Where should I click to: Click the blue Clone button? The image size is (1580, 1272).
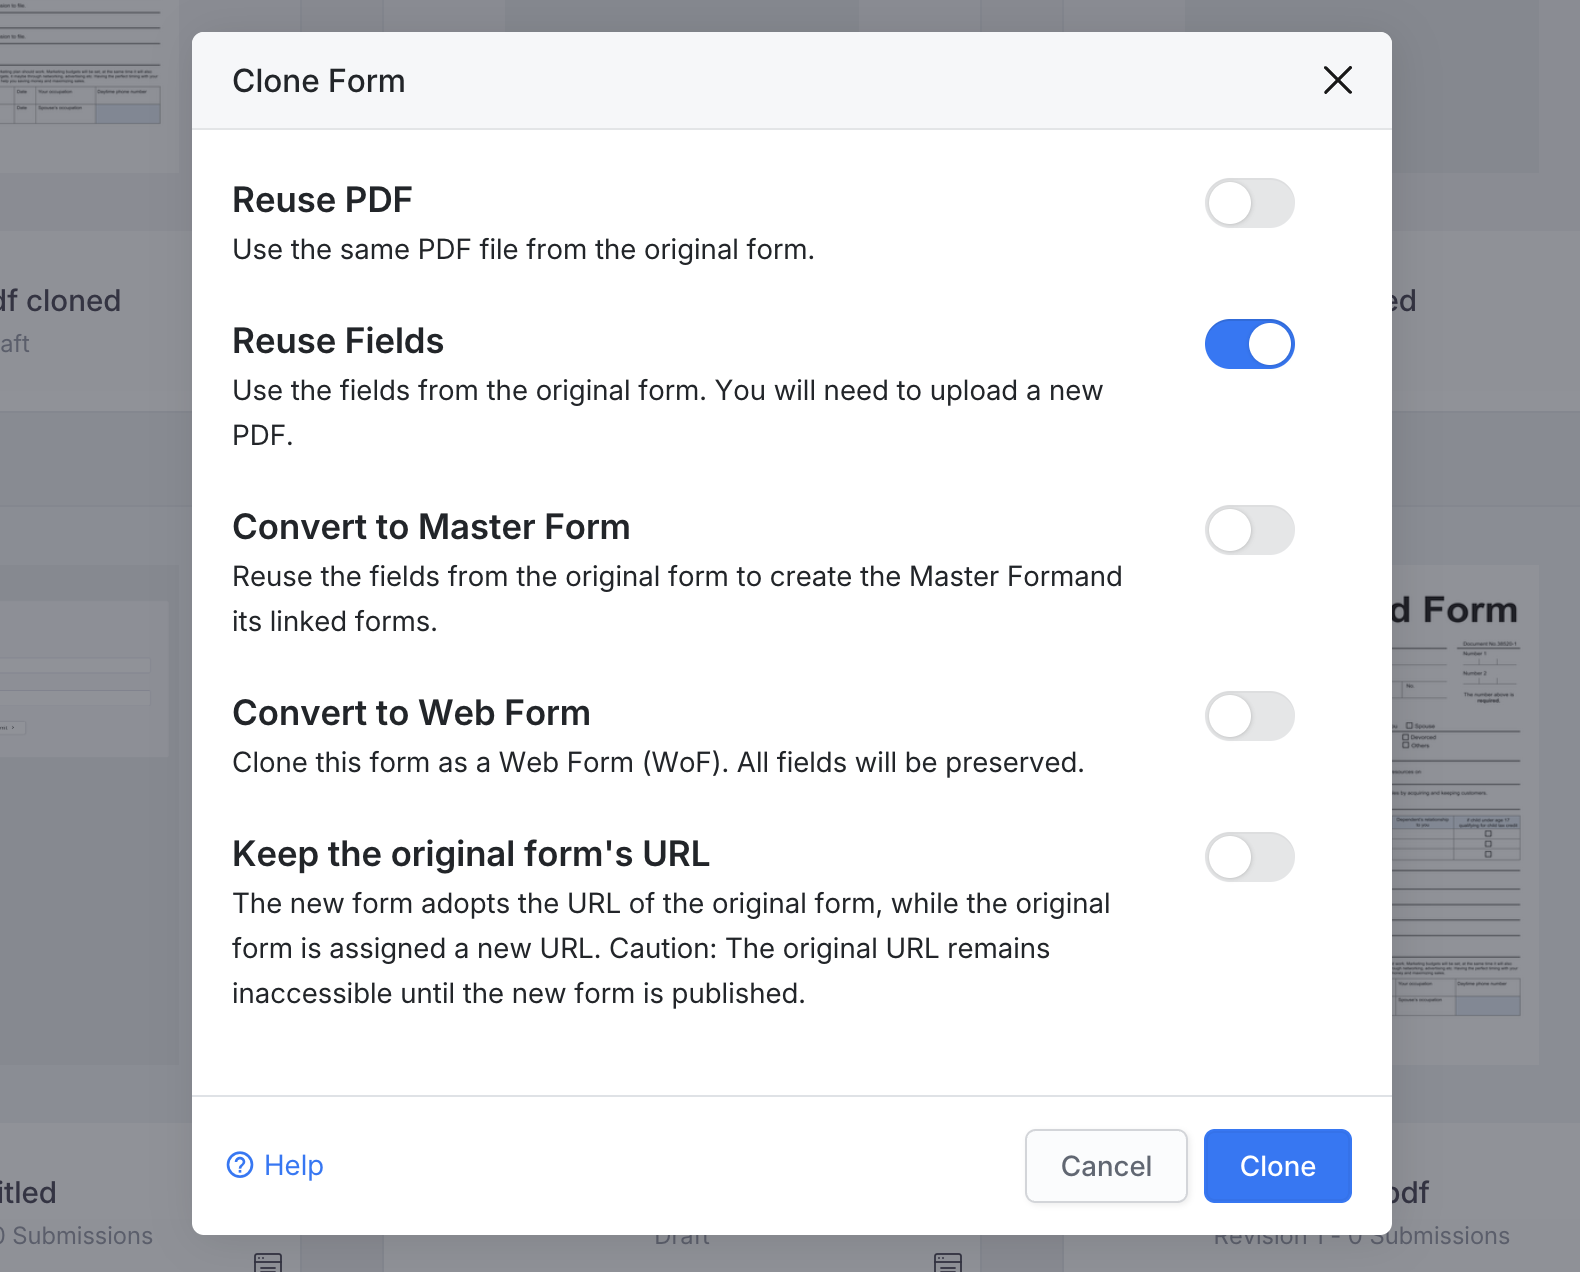coord(1277,1166)
